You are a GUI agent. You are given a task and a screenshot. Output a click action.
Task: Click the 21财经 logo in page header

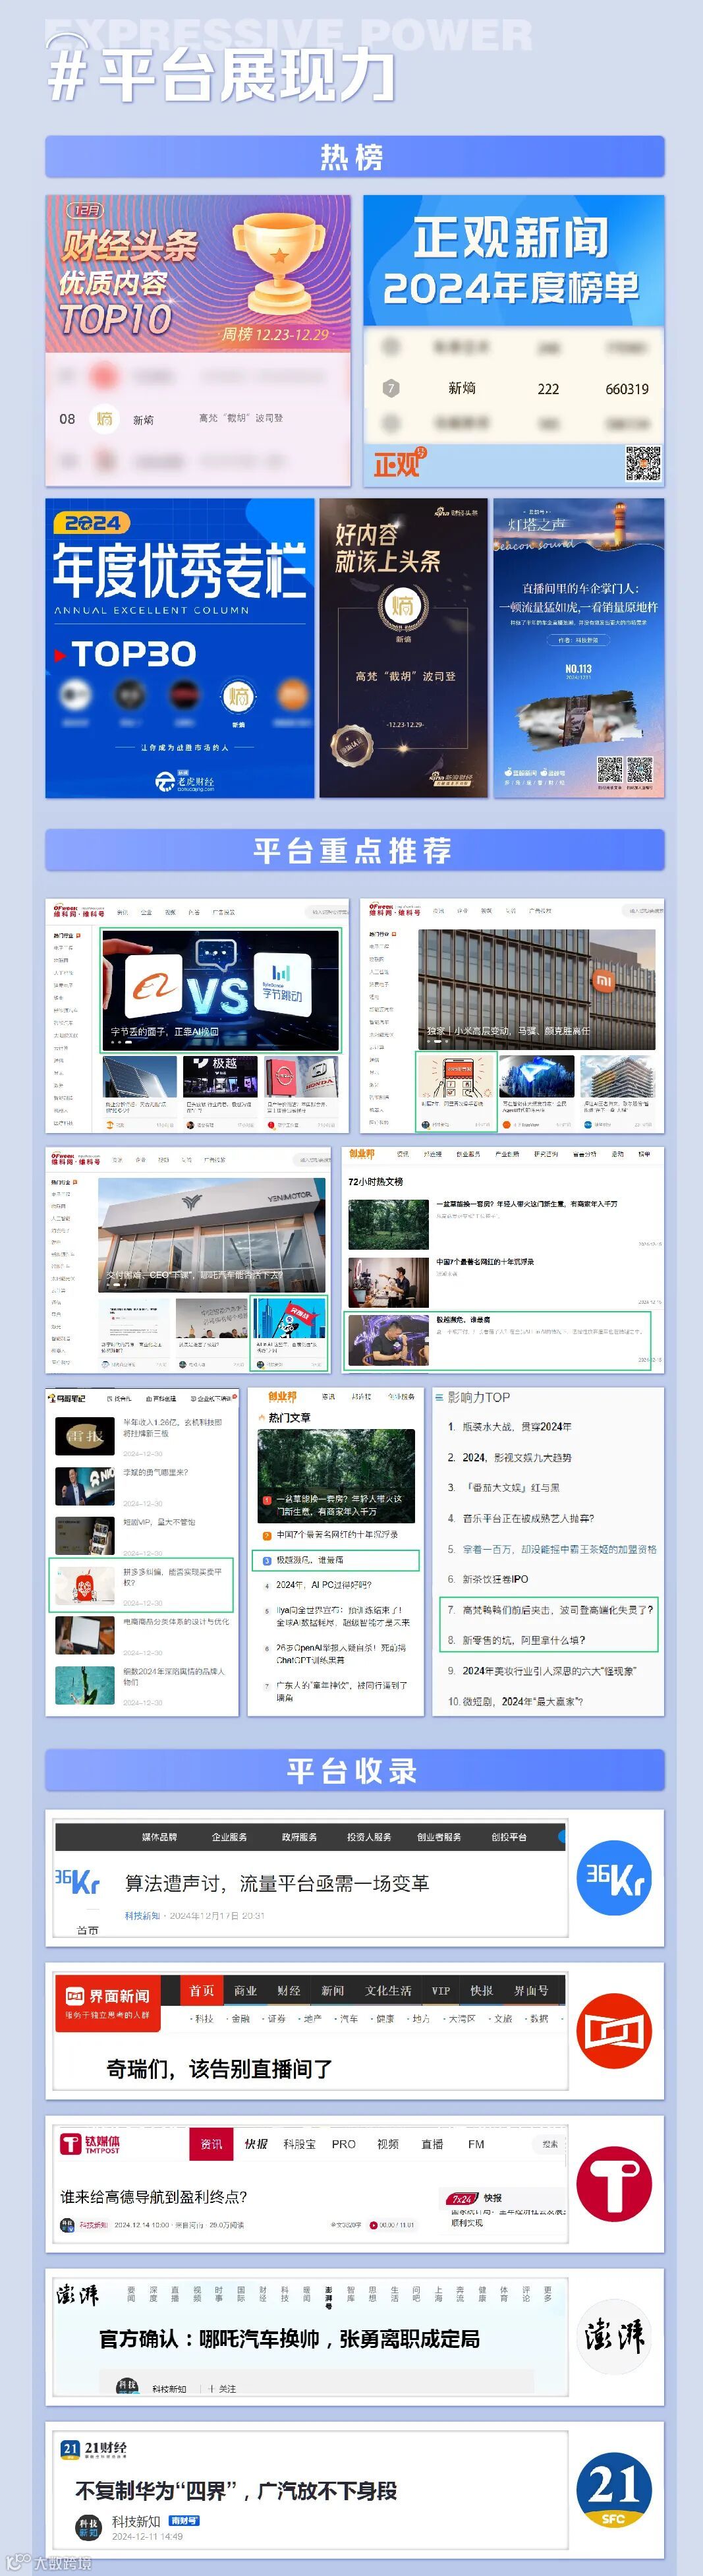[x=94, y=2449]
